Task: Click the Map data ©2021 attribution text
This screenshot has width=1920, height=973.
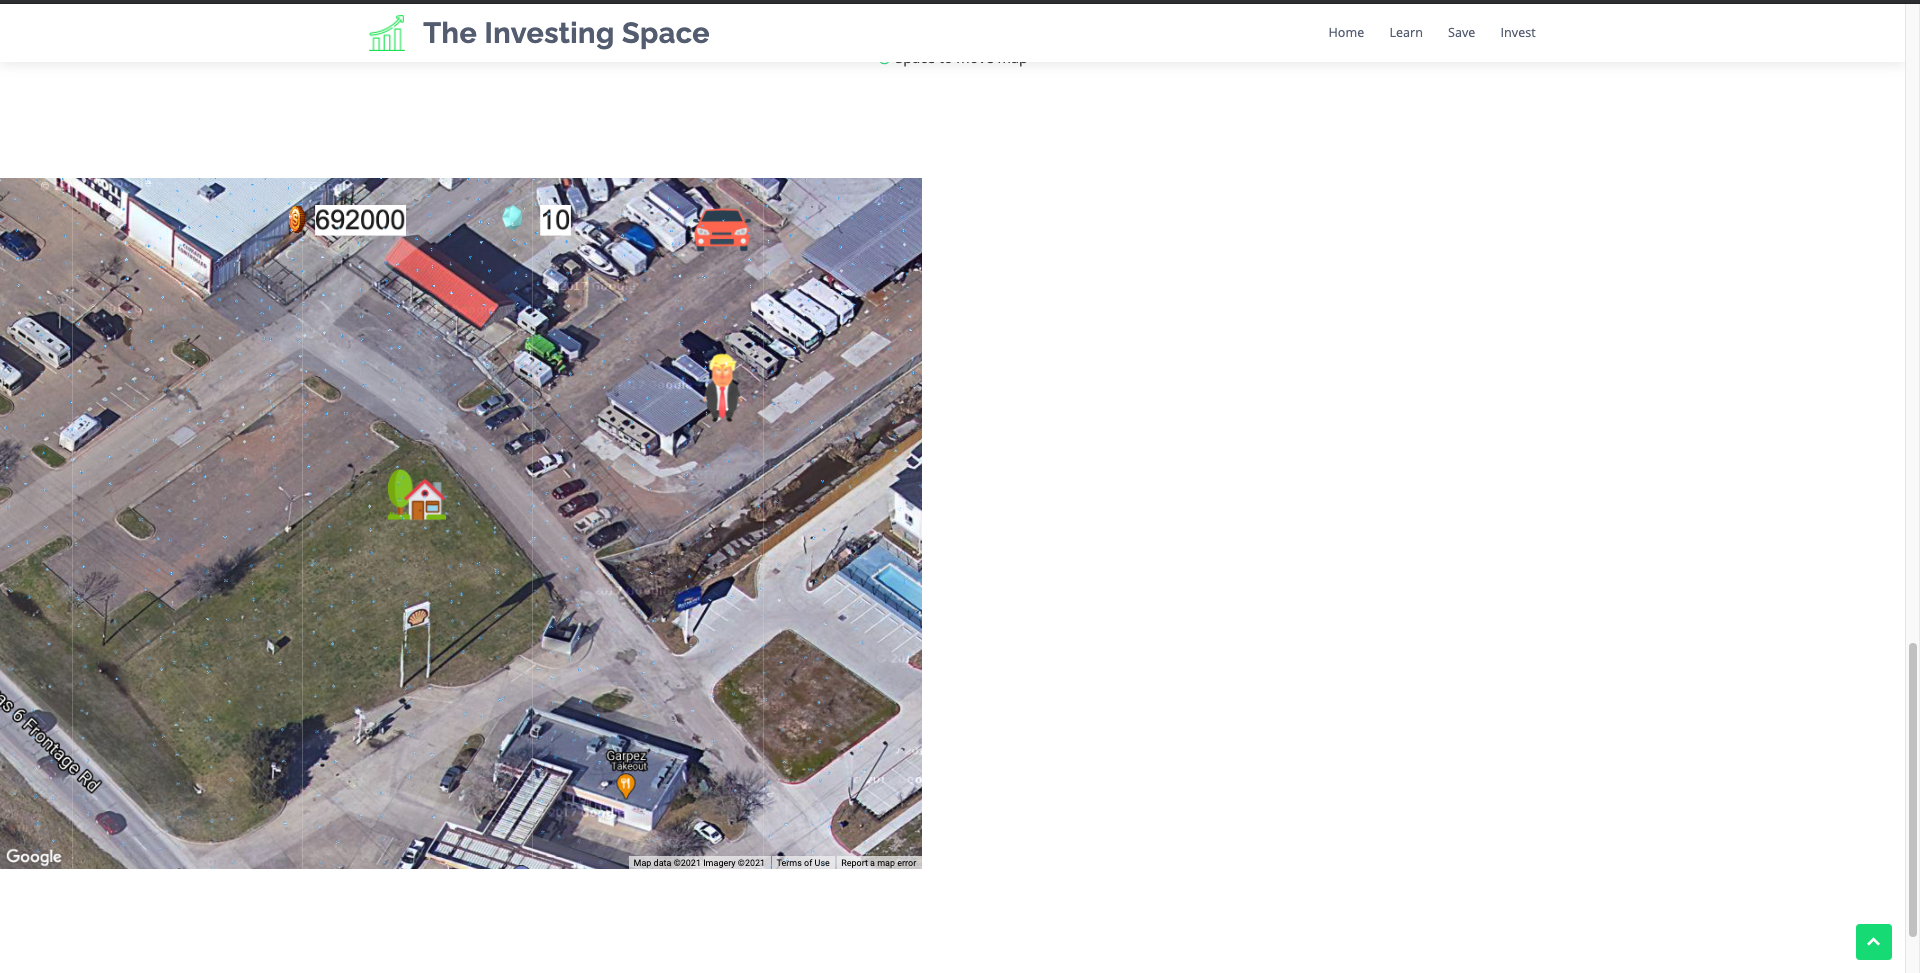Action: coord(699,863)
